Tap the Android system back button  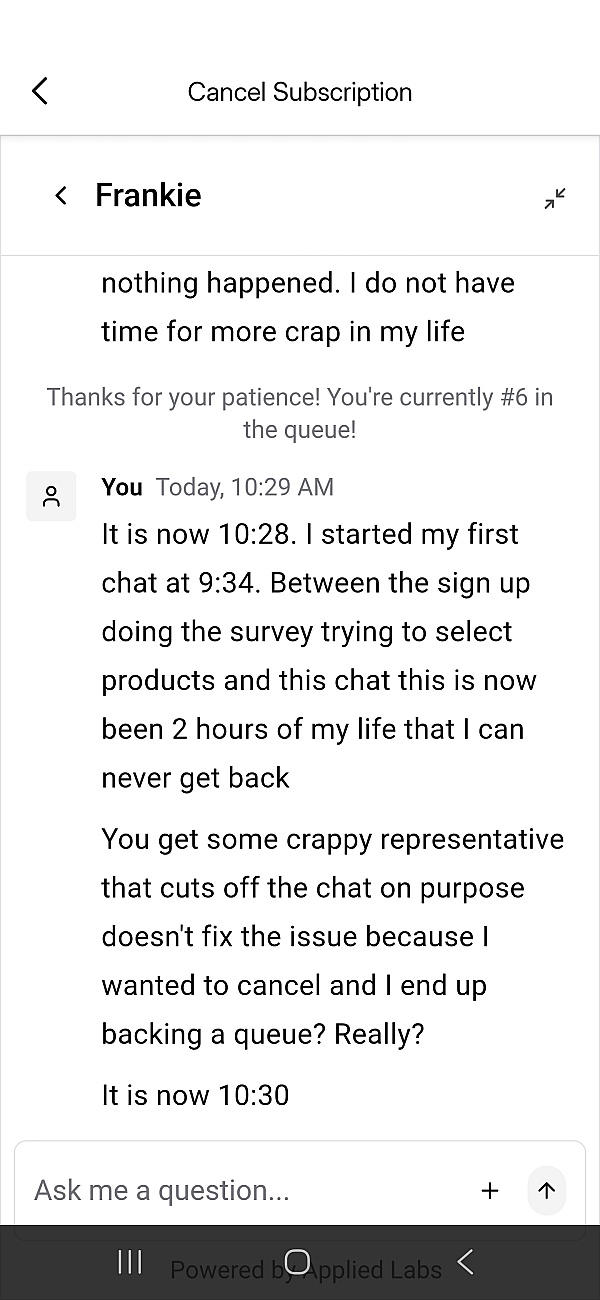point(465,1262)
